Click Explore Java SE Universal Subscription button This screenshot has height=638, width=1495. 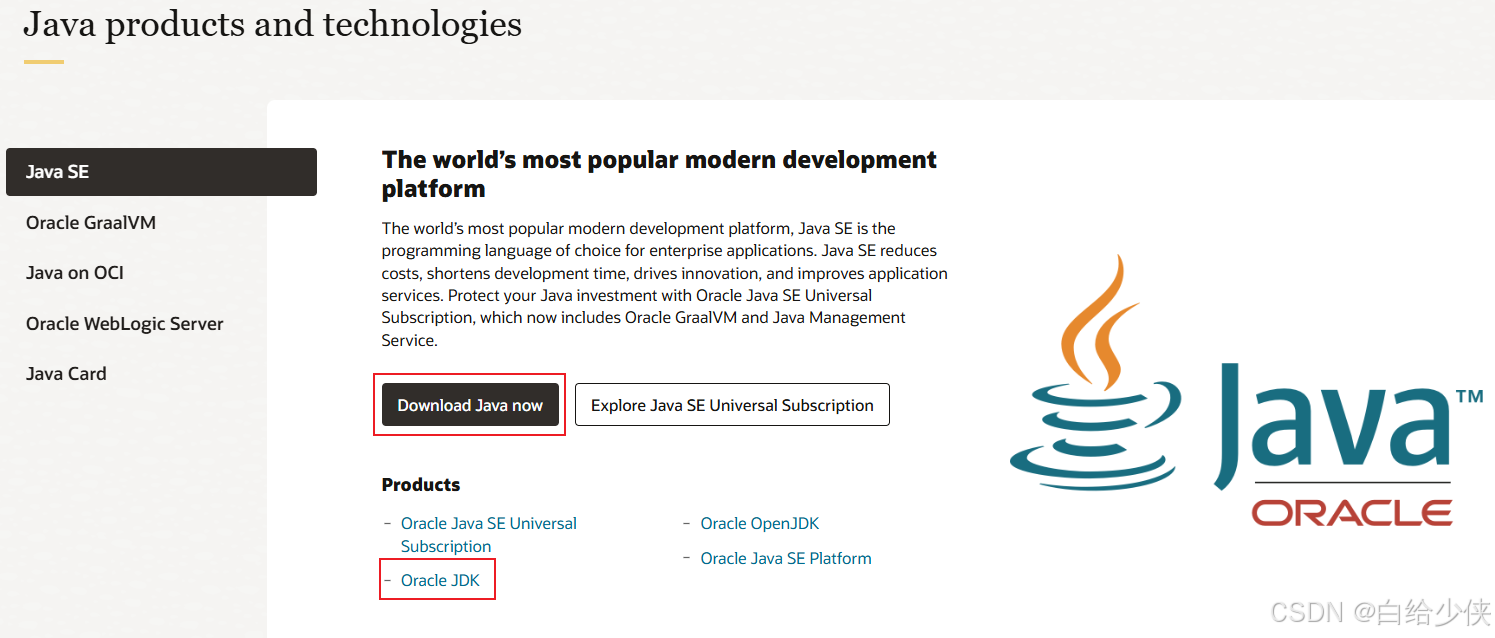[x=732, y=405]
